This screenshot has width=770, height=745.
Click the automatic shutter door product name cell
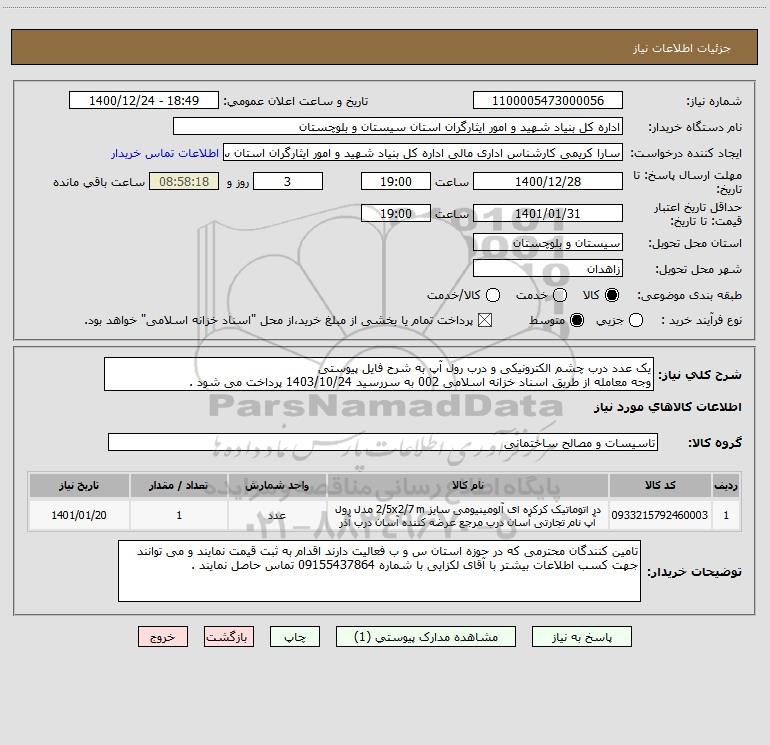click(x=468, y=515)
